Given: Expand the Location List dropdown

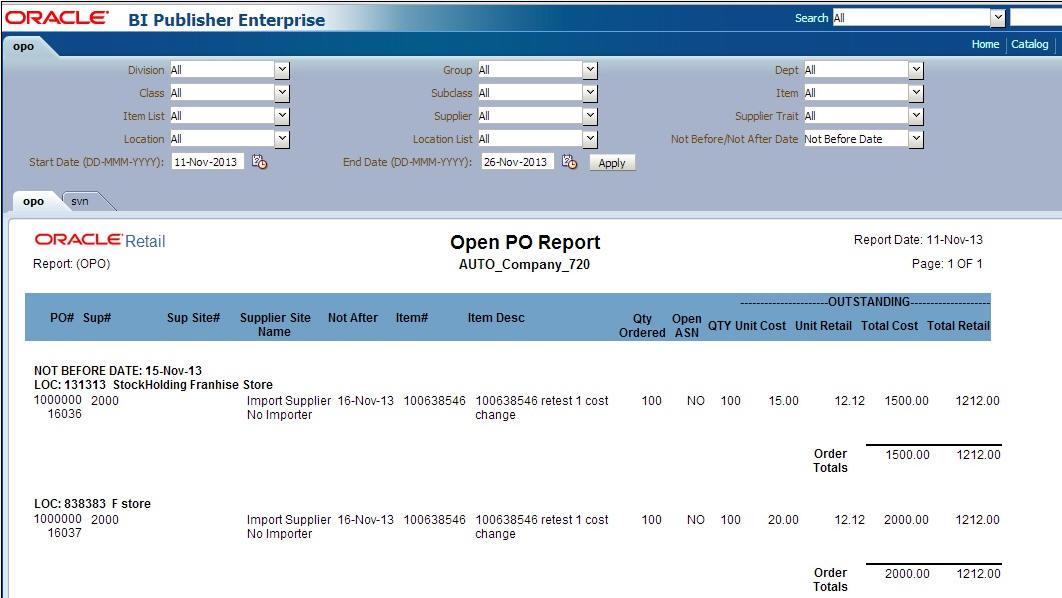Looking at the screenshot, I should point(590,139).
